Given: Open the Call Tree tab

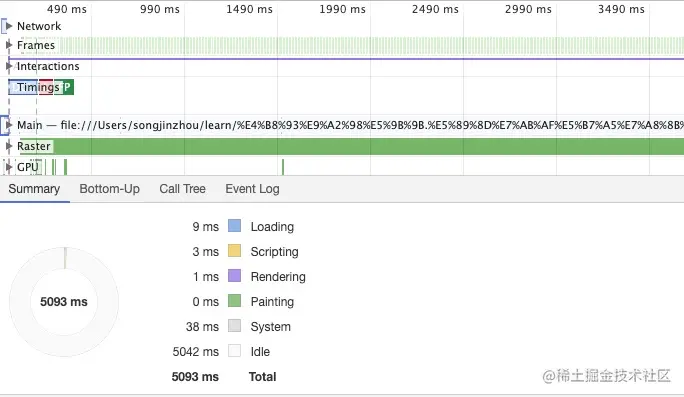Looking at the screenshot, I should click(x=182, y=189).
